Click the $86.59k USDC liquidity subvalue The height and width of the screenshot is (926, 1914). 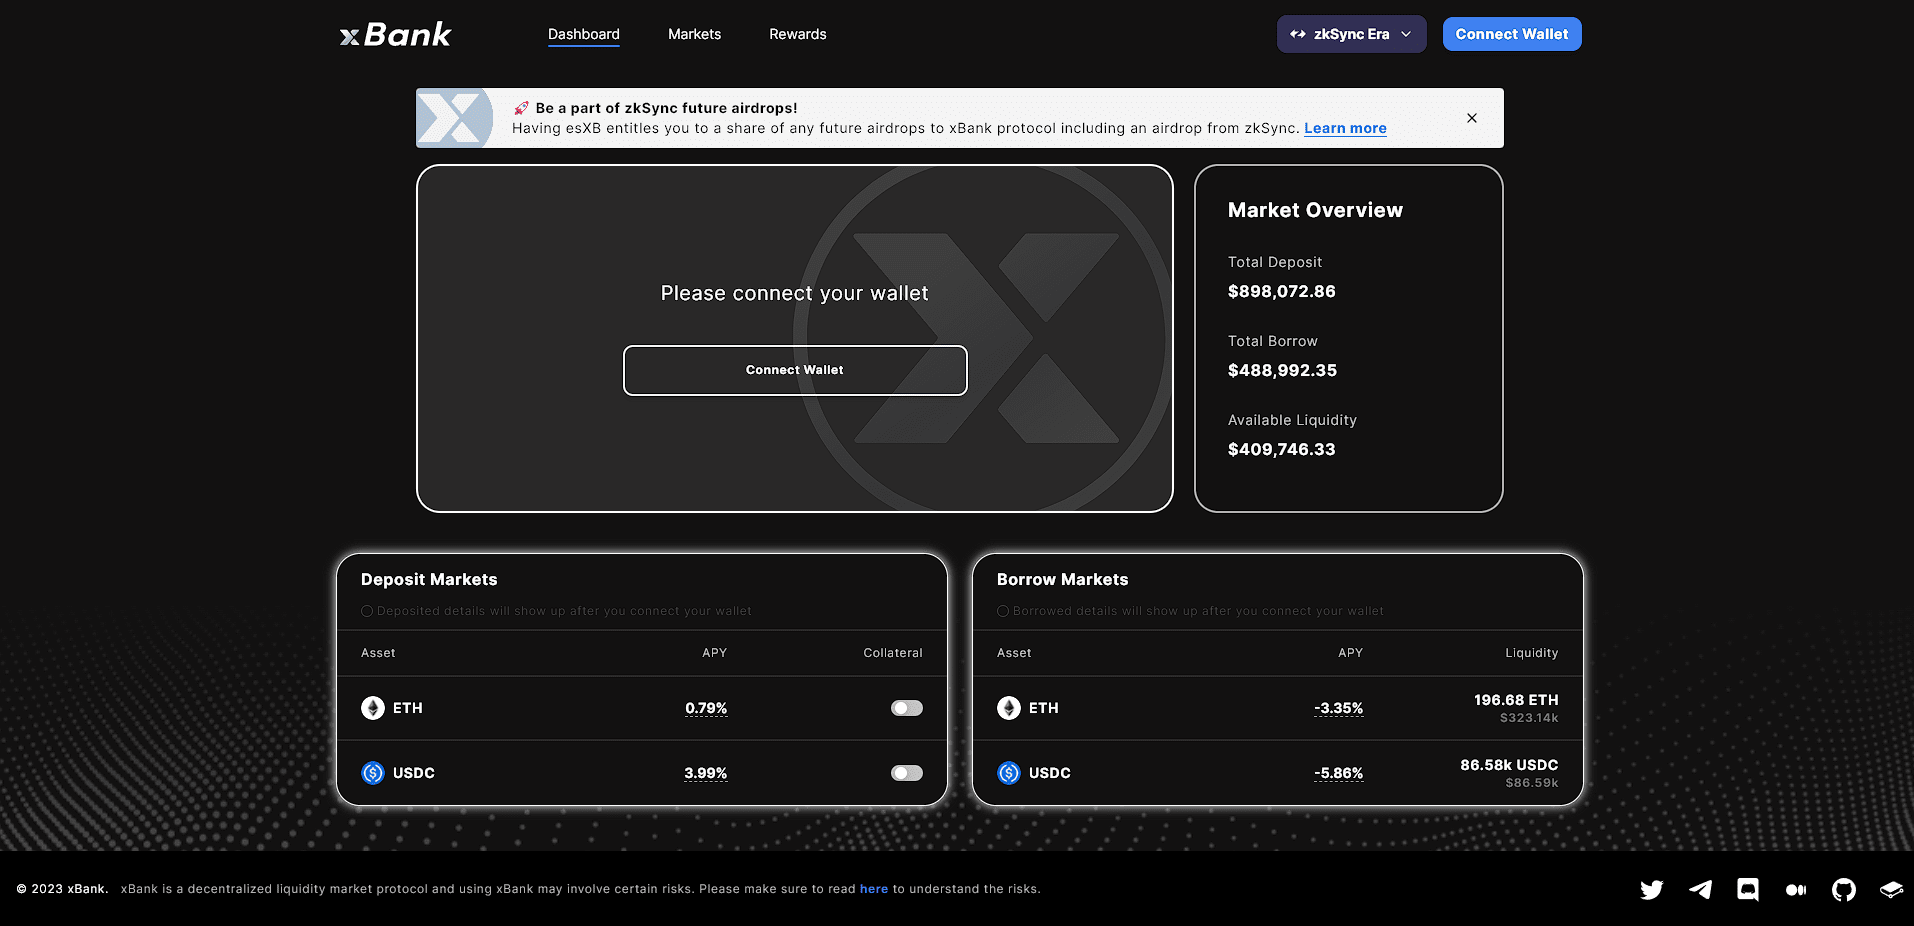[1532, 783]
